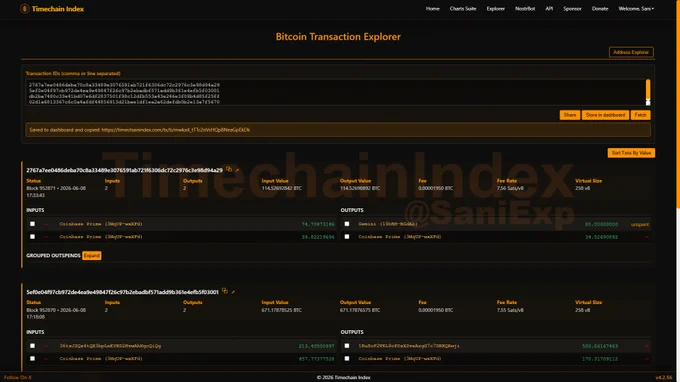The image size is (680, 382).
Task: Check Coinbase Prime output 170.31709112 checkbox
Action: tap(347, 359)
